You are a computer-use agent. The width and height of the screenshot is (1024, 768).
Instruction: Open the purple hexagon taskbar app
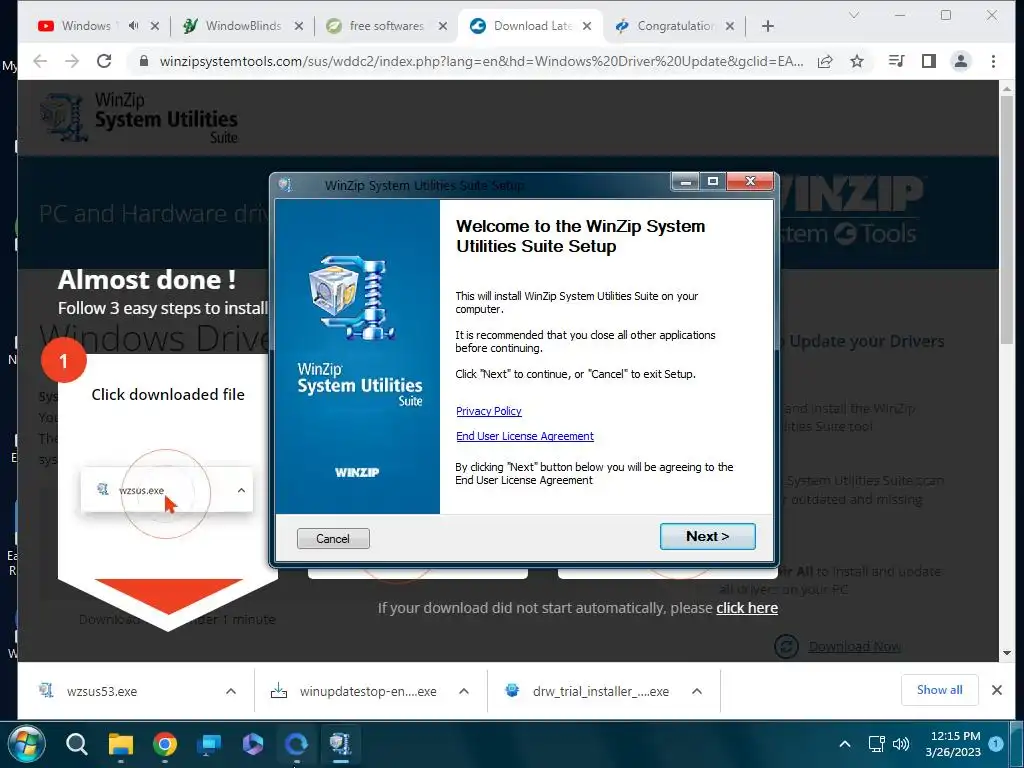(253, 744)
